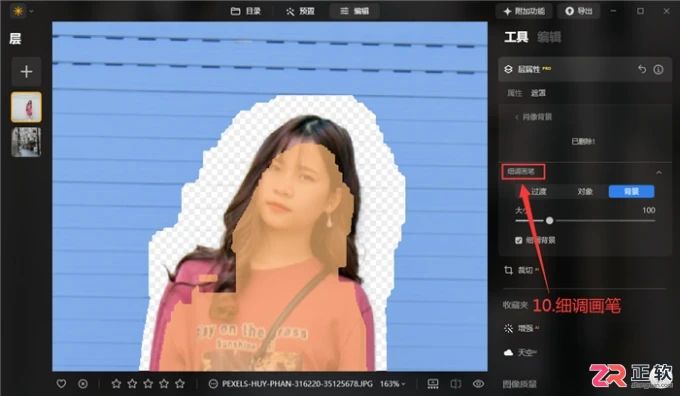Open the 编辑 edits panel tab beside 工具
This screenshot has height=396, width=680.
click(x=549, y=37)
